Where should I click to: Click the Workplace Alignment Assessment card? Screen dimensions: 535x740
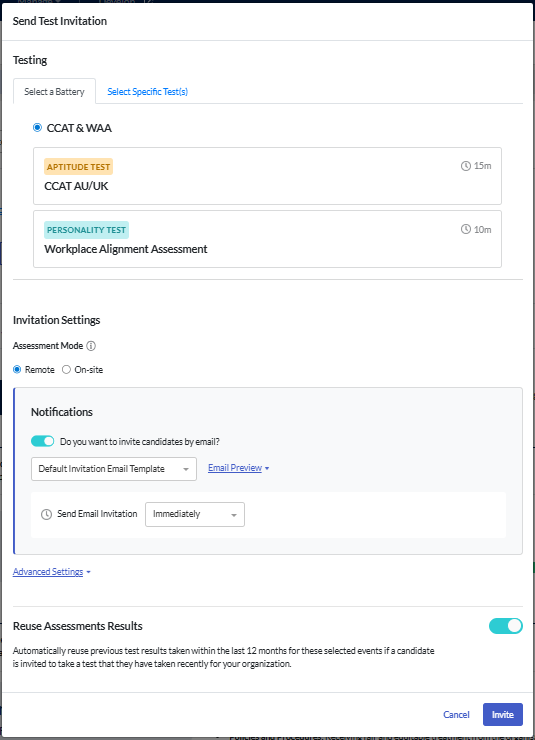click(x=267, y=239)
